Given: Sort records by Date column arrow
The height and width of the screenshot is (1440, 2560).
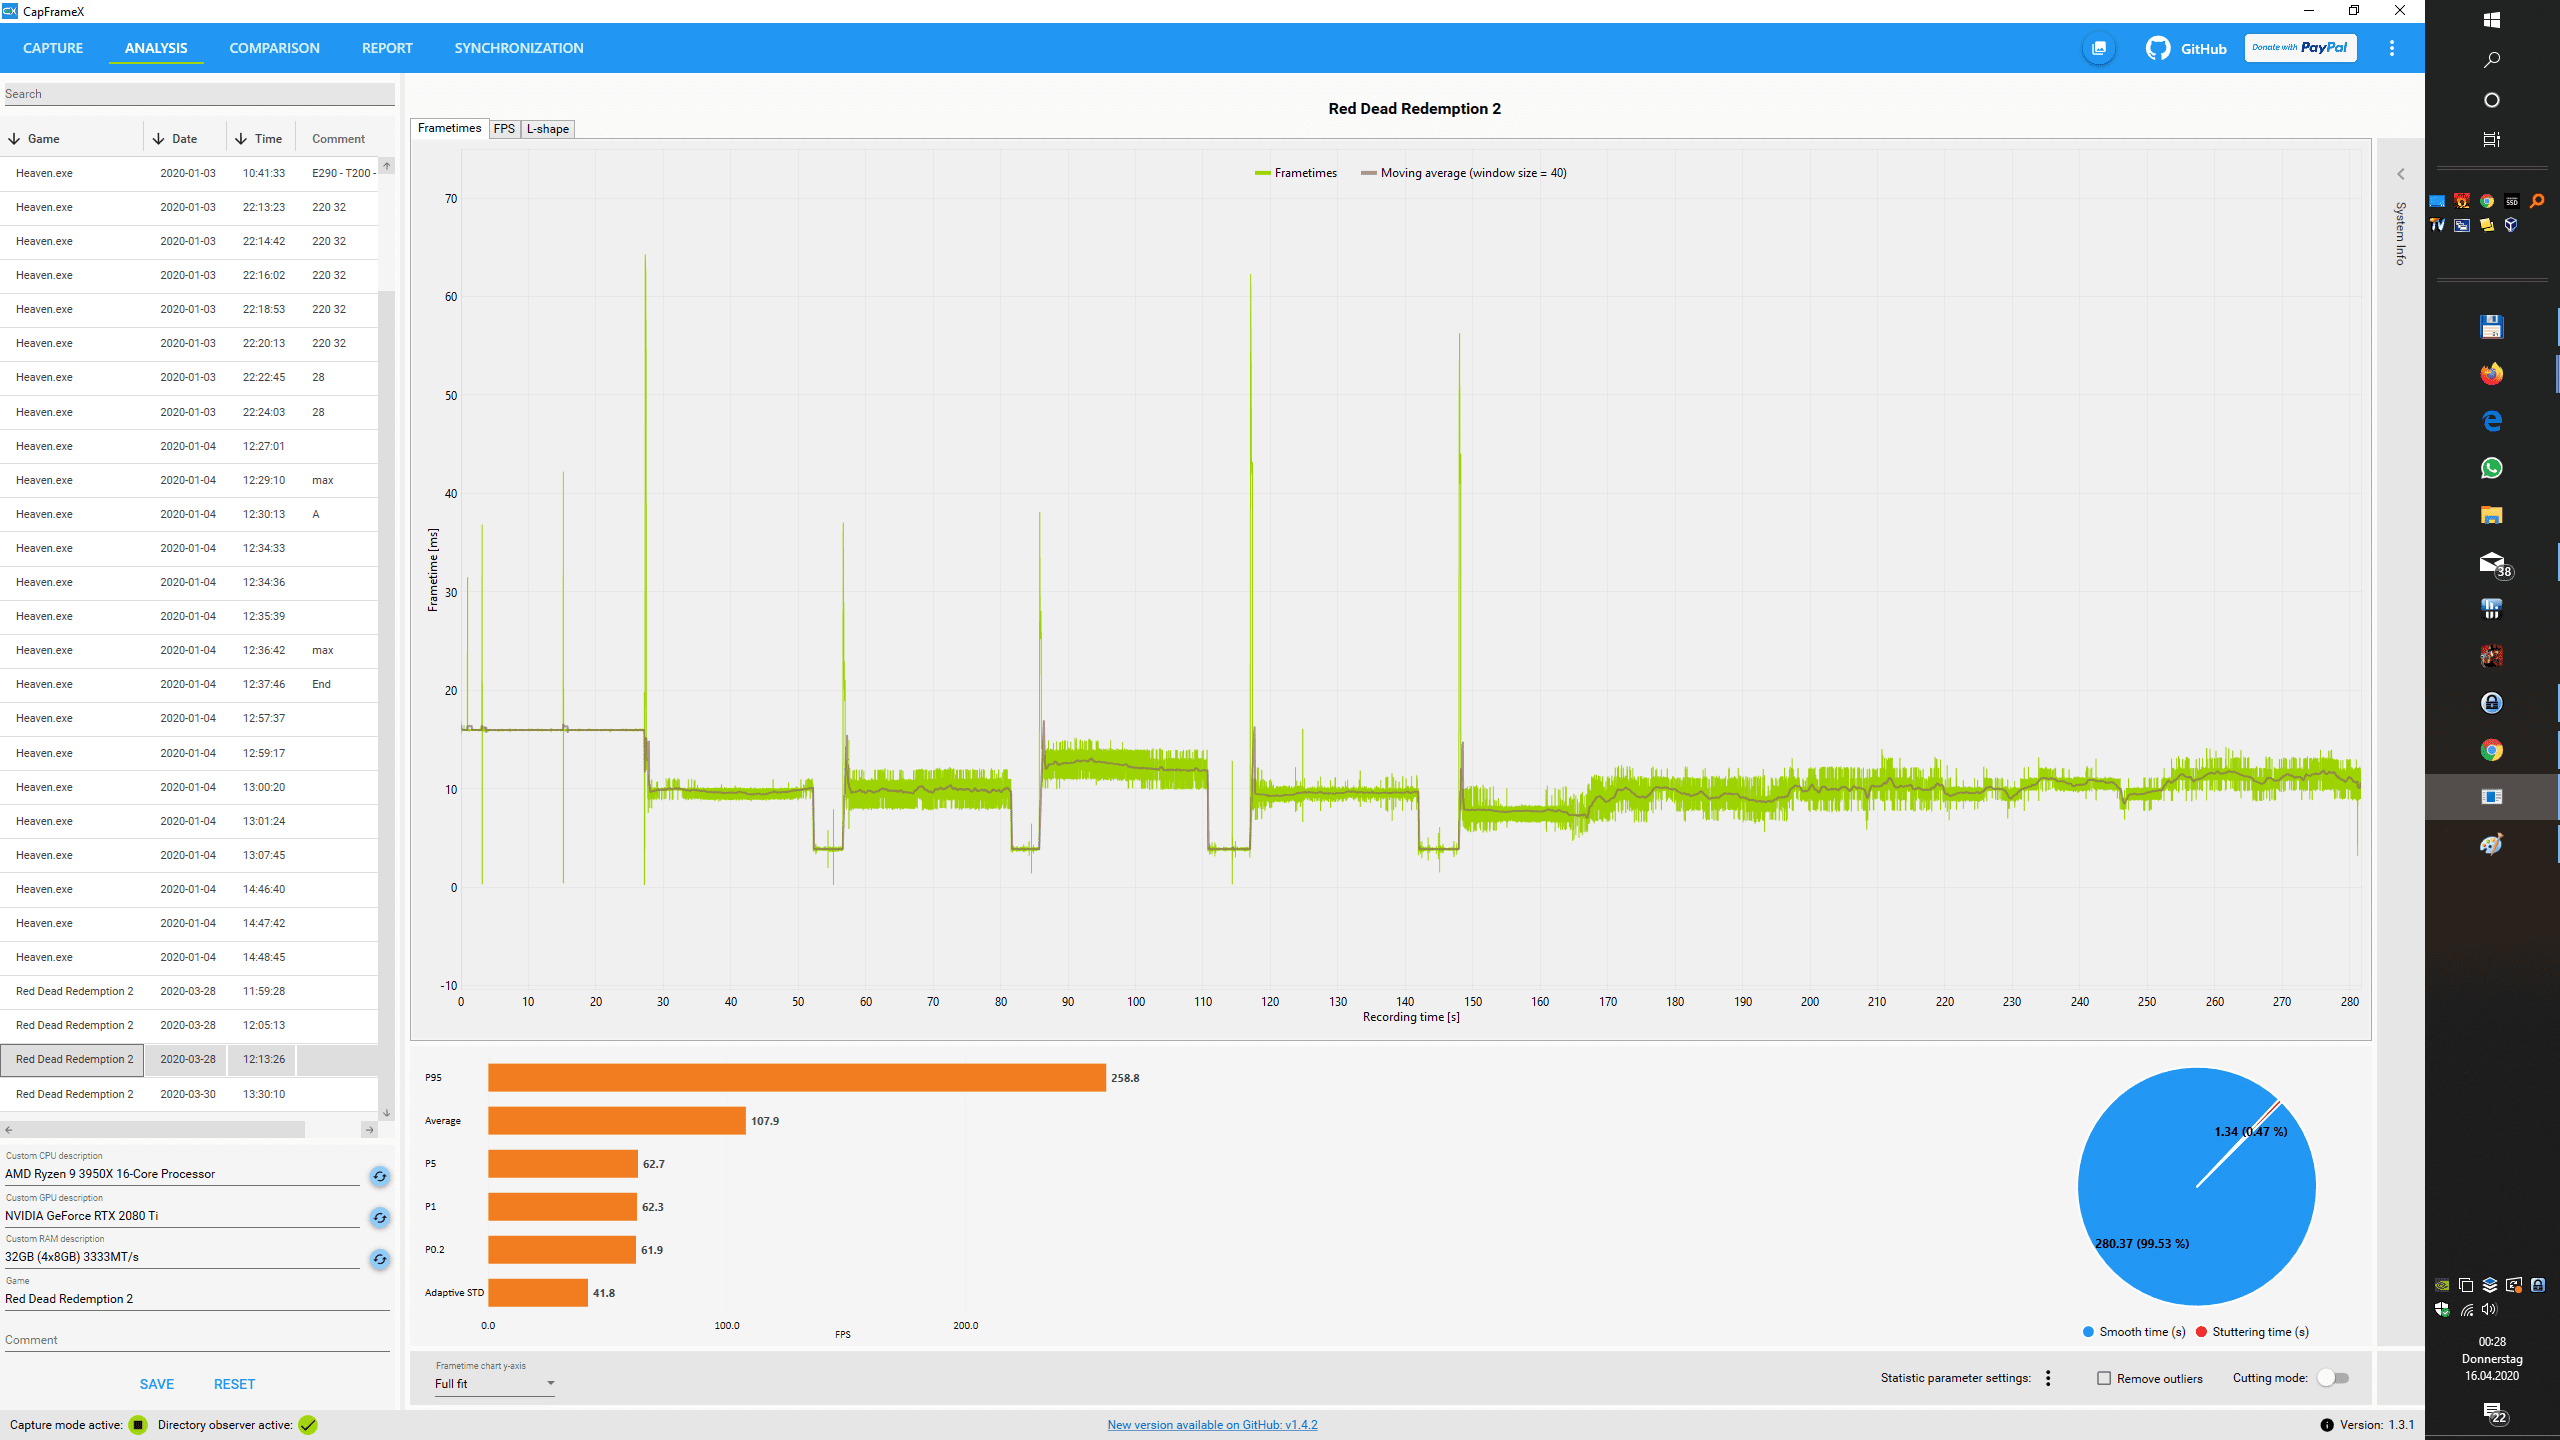Looking at the screenshot, I should pyautogui.click(x=158, y=139).
